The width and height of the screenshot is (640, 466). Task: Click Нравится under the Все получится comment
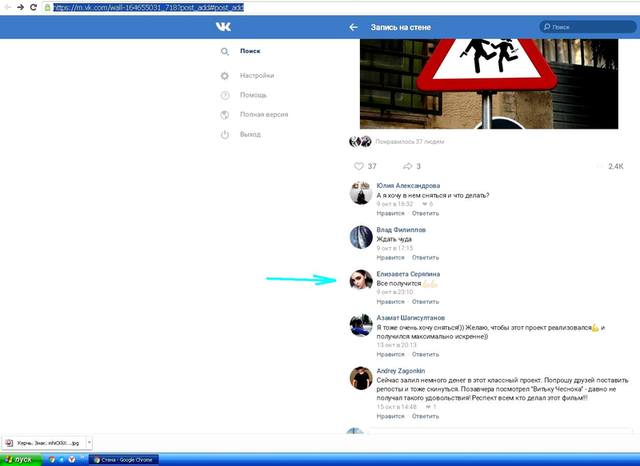(390, 302)
